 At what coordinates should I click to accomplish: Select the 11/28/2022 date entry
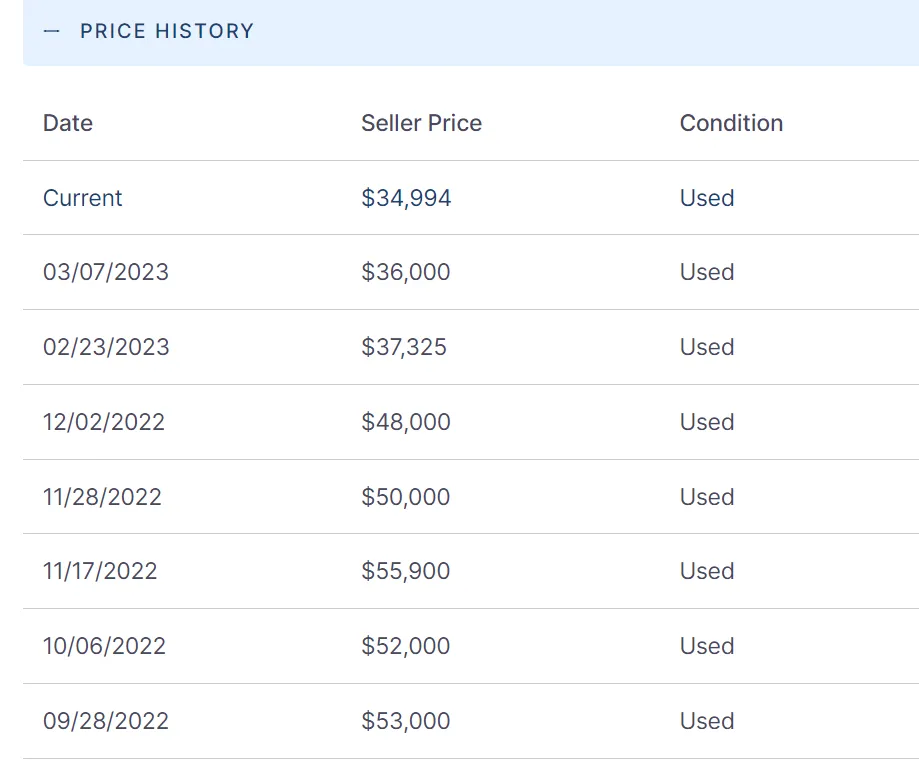coord(102,497)
